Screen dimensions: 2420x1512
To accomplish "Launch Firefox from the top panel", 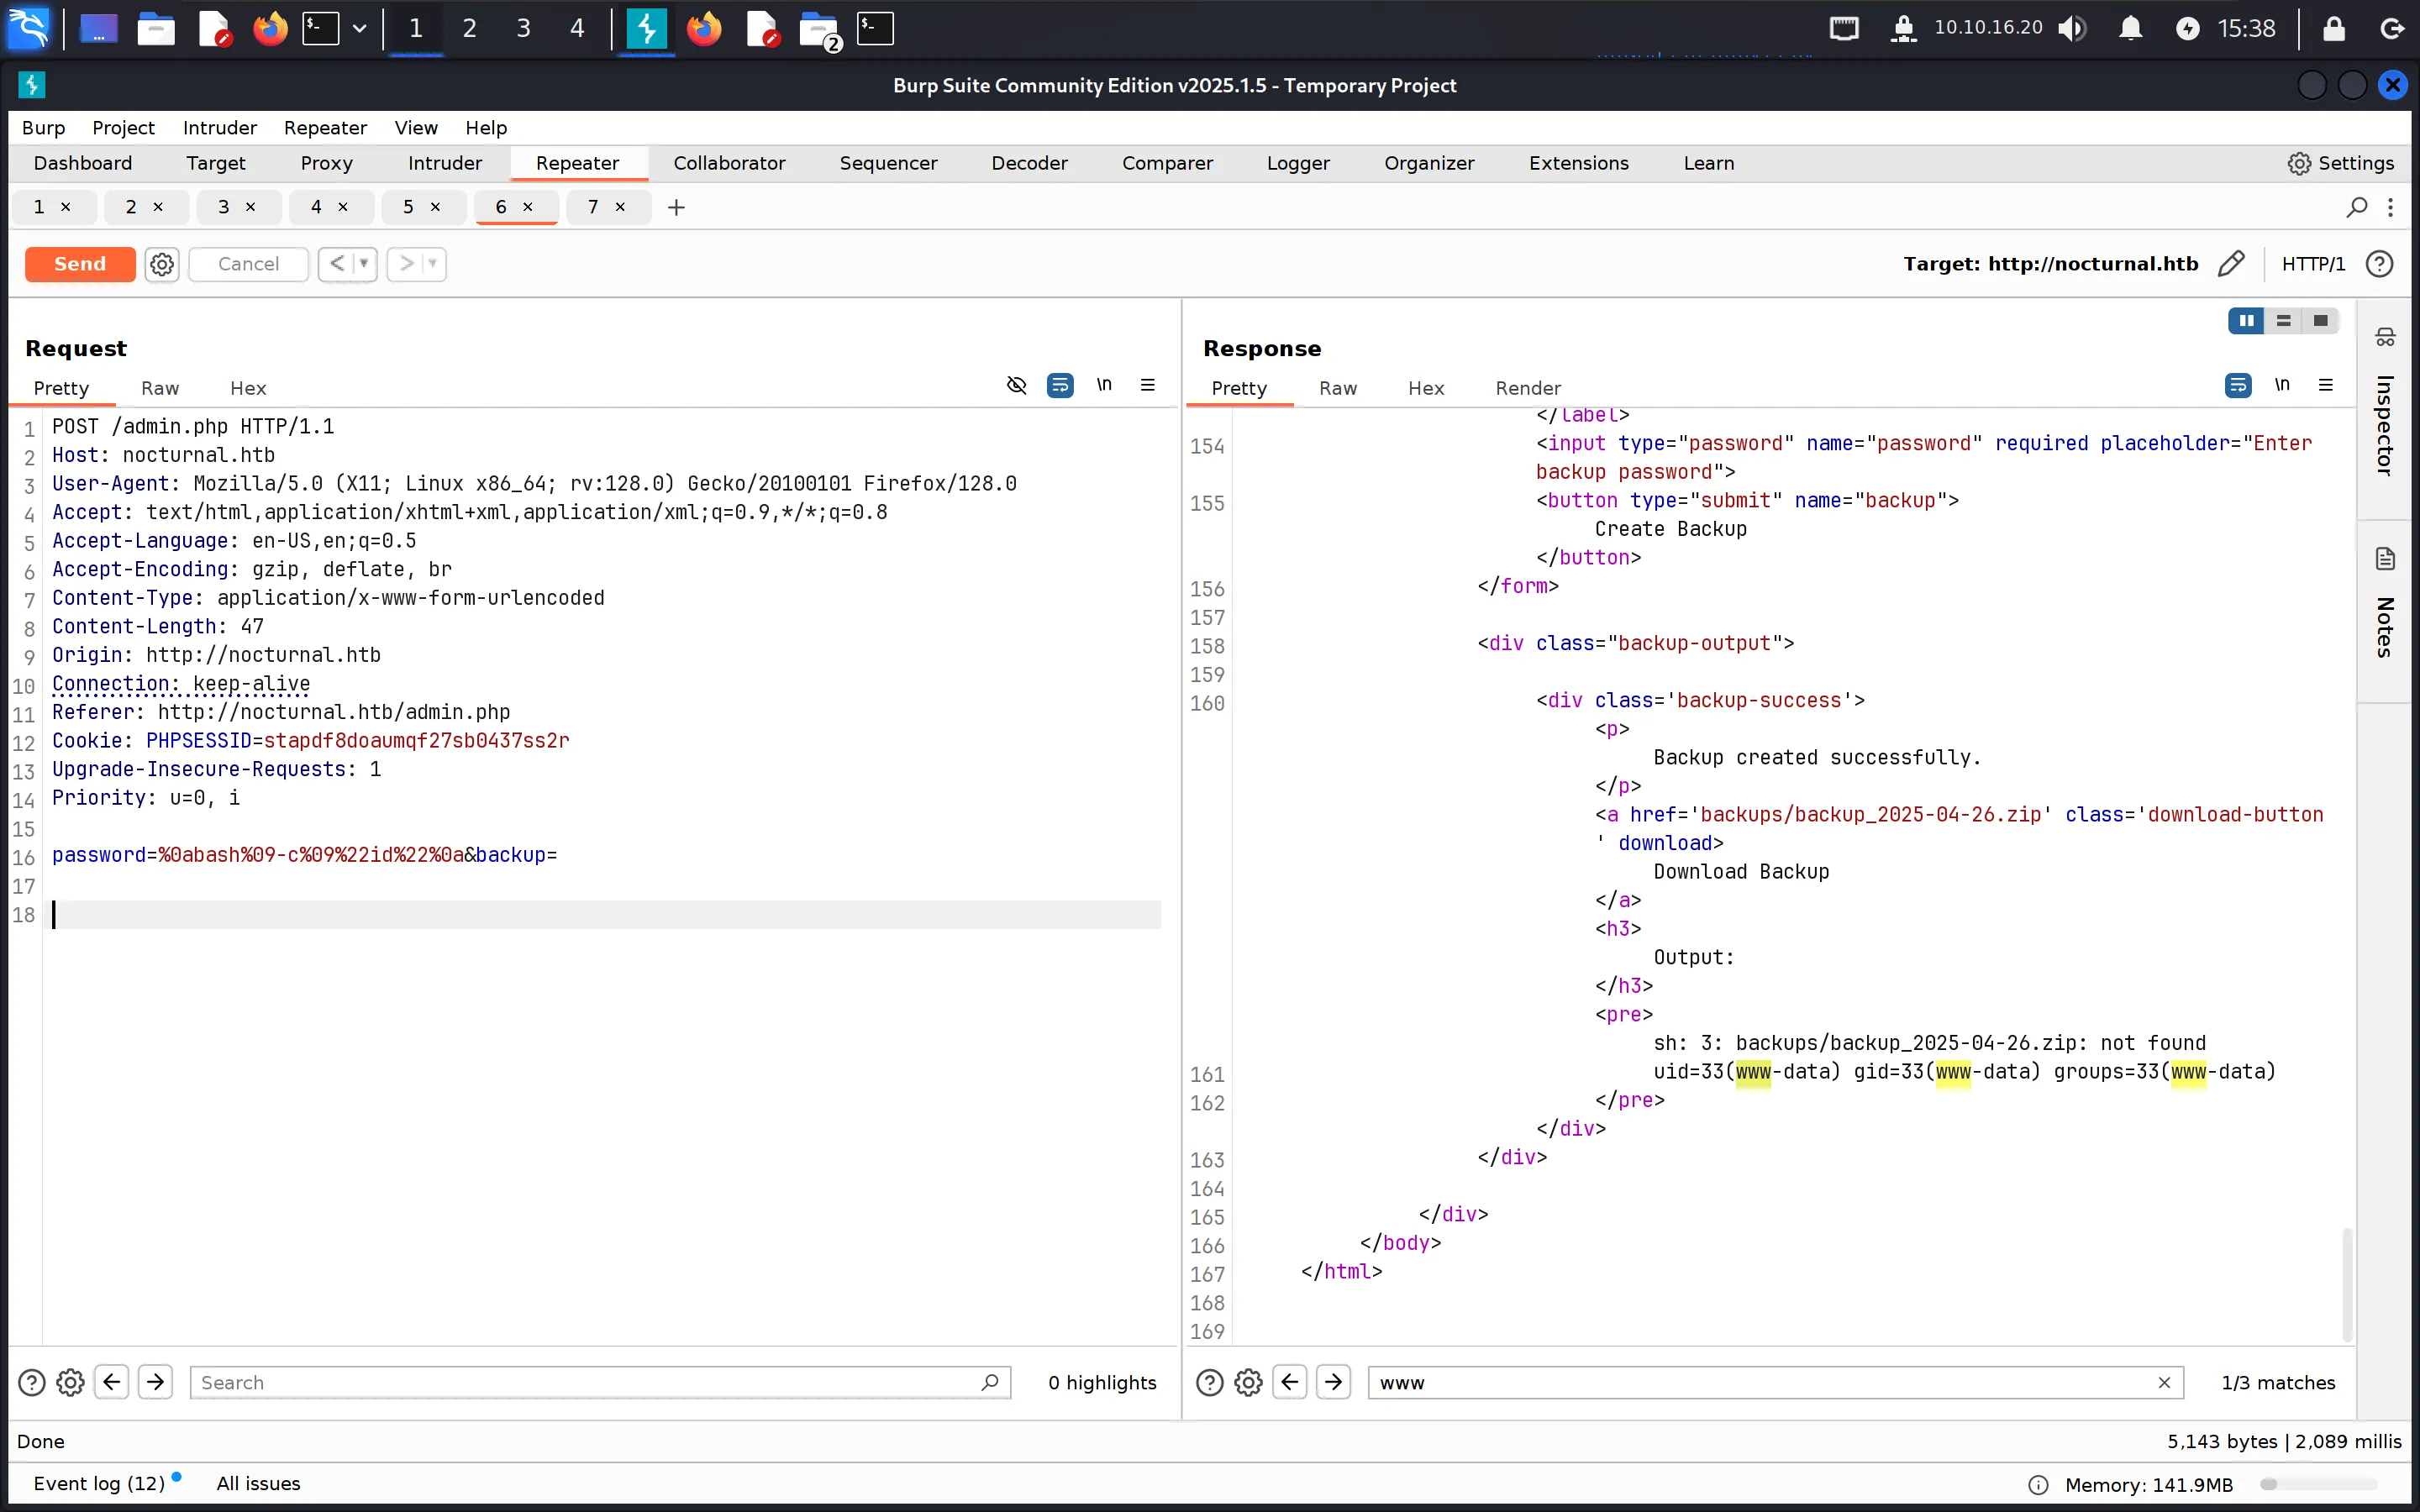I will [x=270, y=28].
